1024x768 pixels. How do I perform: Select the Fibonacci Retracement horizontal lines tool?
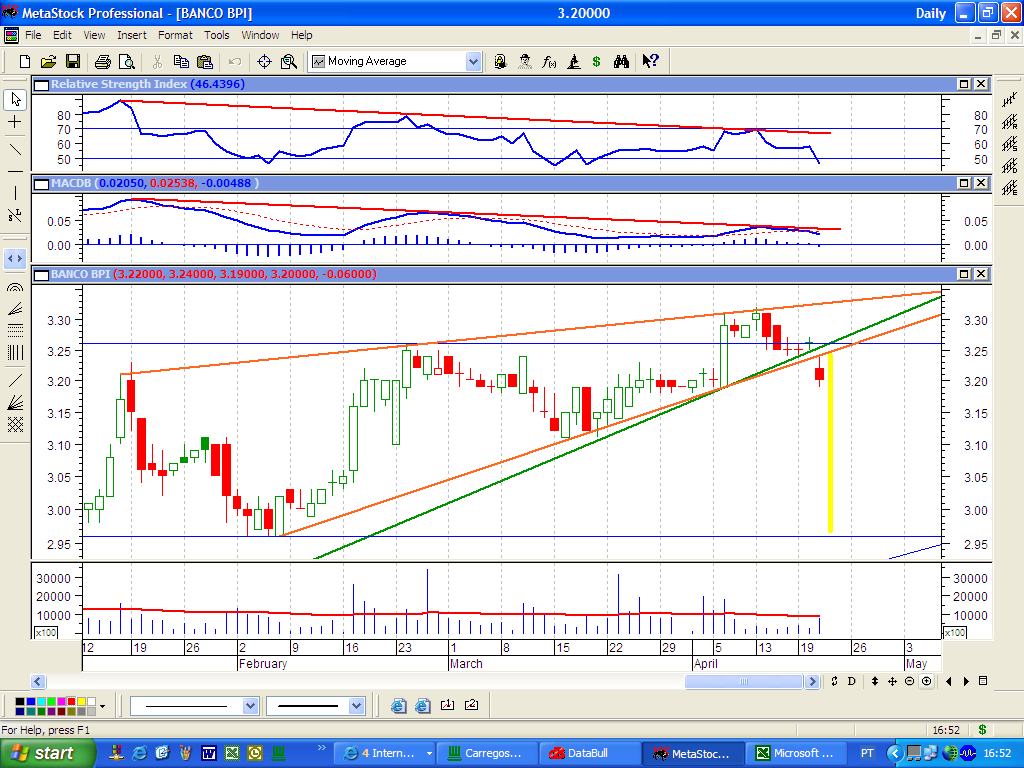point(15,330)
